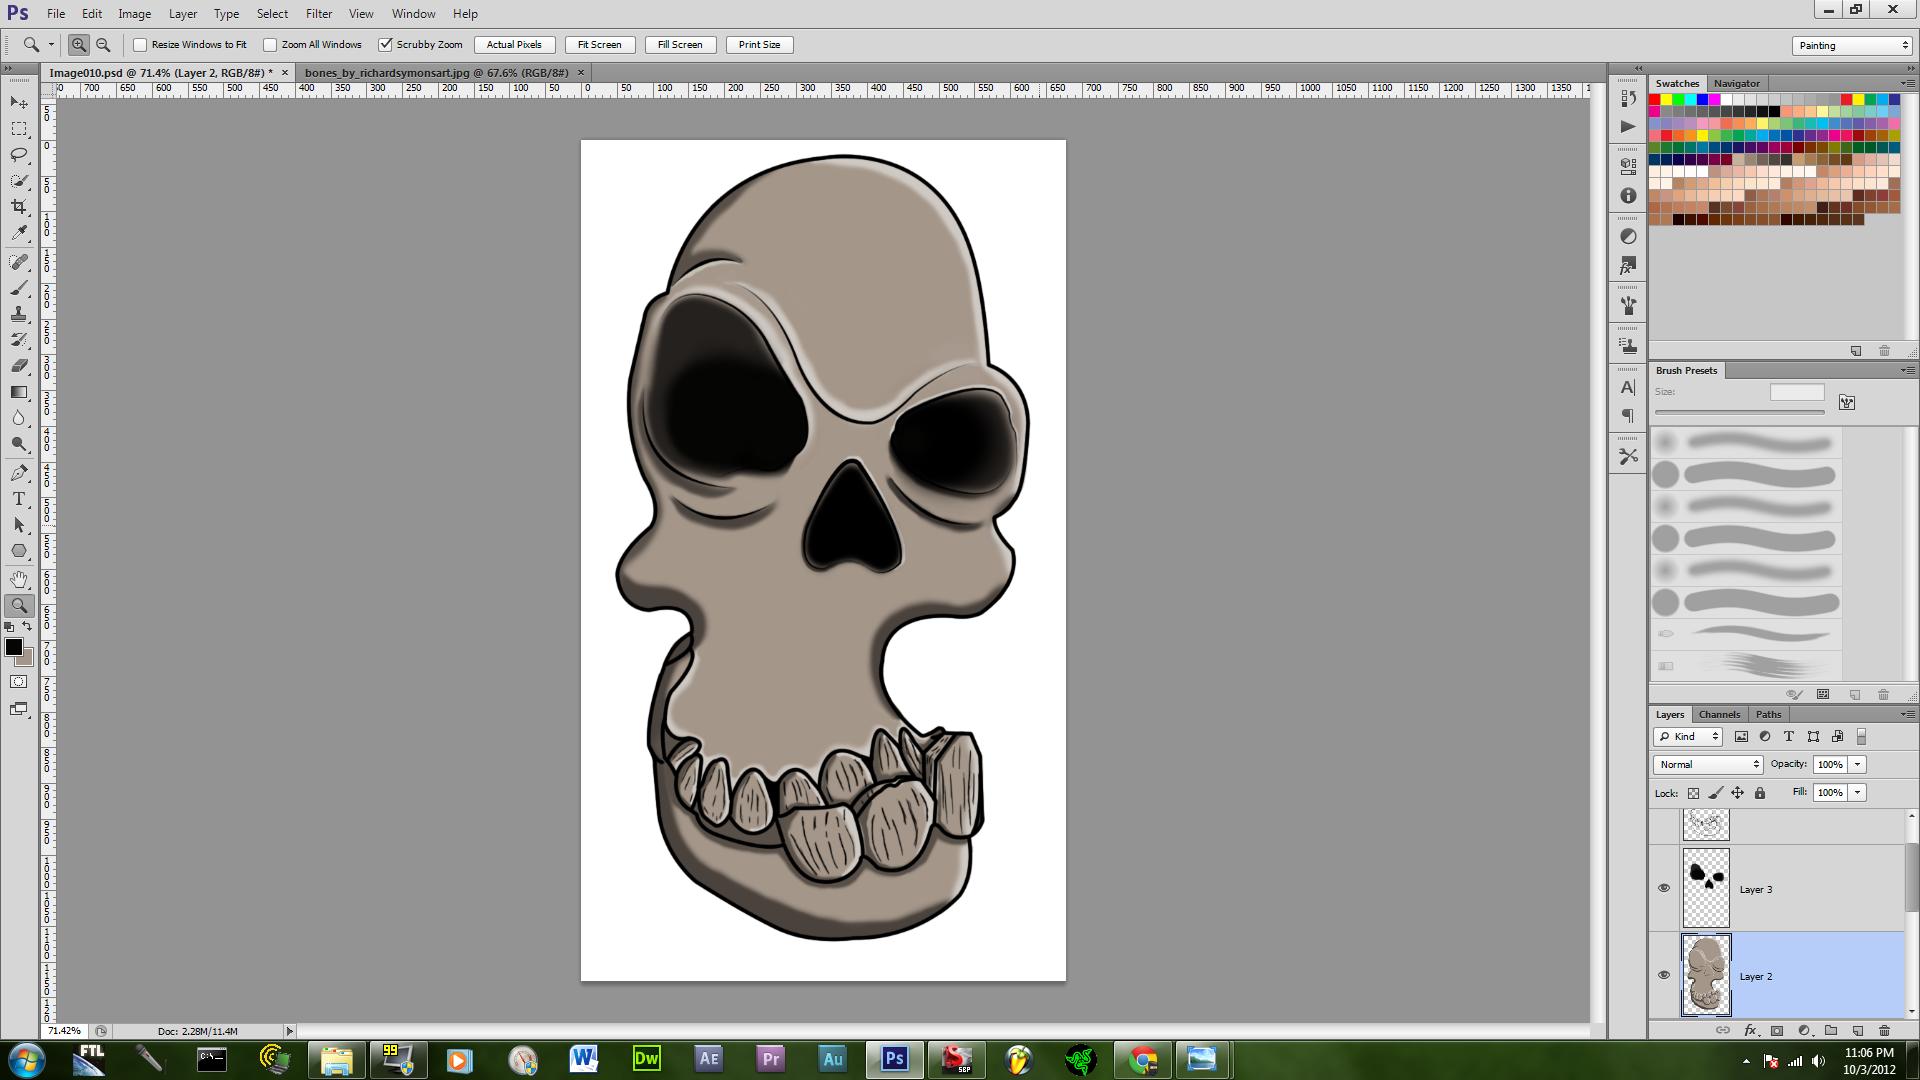Select the Quick Selection tool
1920x1080 pixels.
click(19, 181)
